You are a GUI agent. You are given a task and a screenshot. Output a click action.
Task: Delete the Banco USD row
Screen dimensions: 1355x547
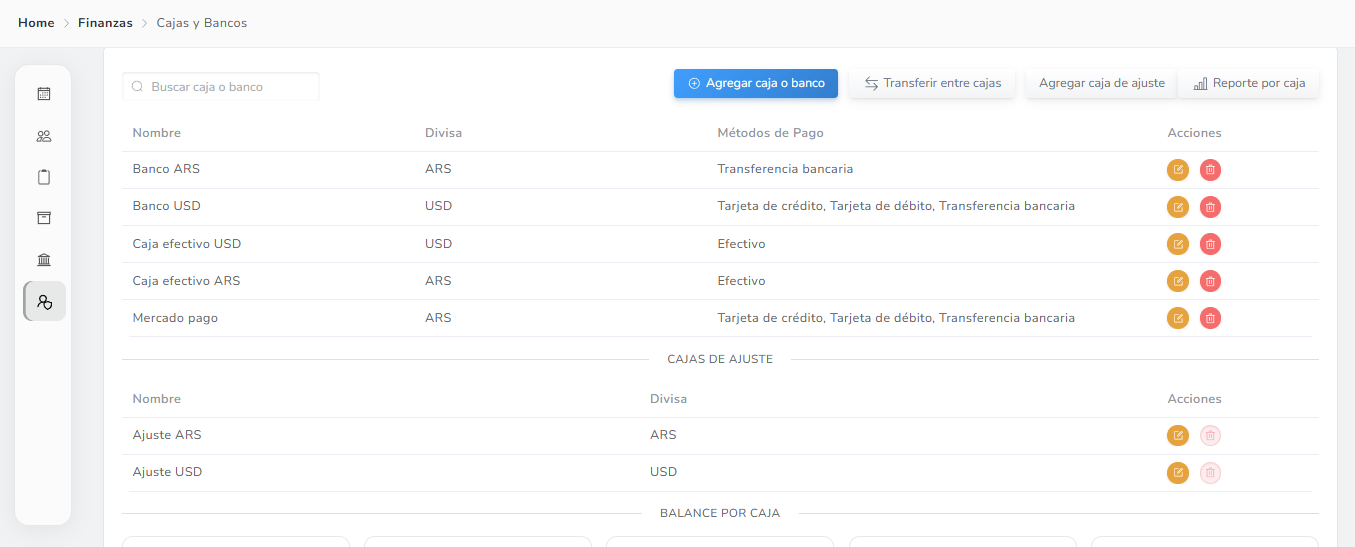[1210, 207]
